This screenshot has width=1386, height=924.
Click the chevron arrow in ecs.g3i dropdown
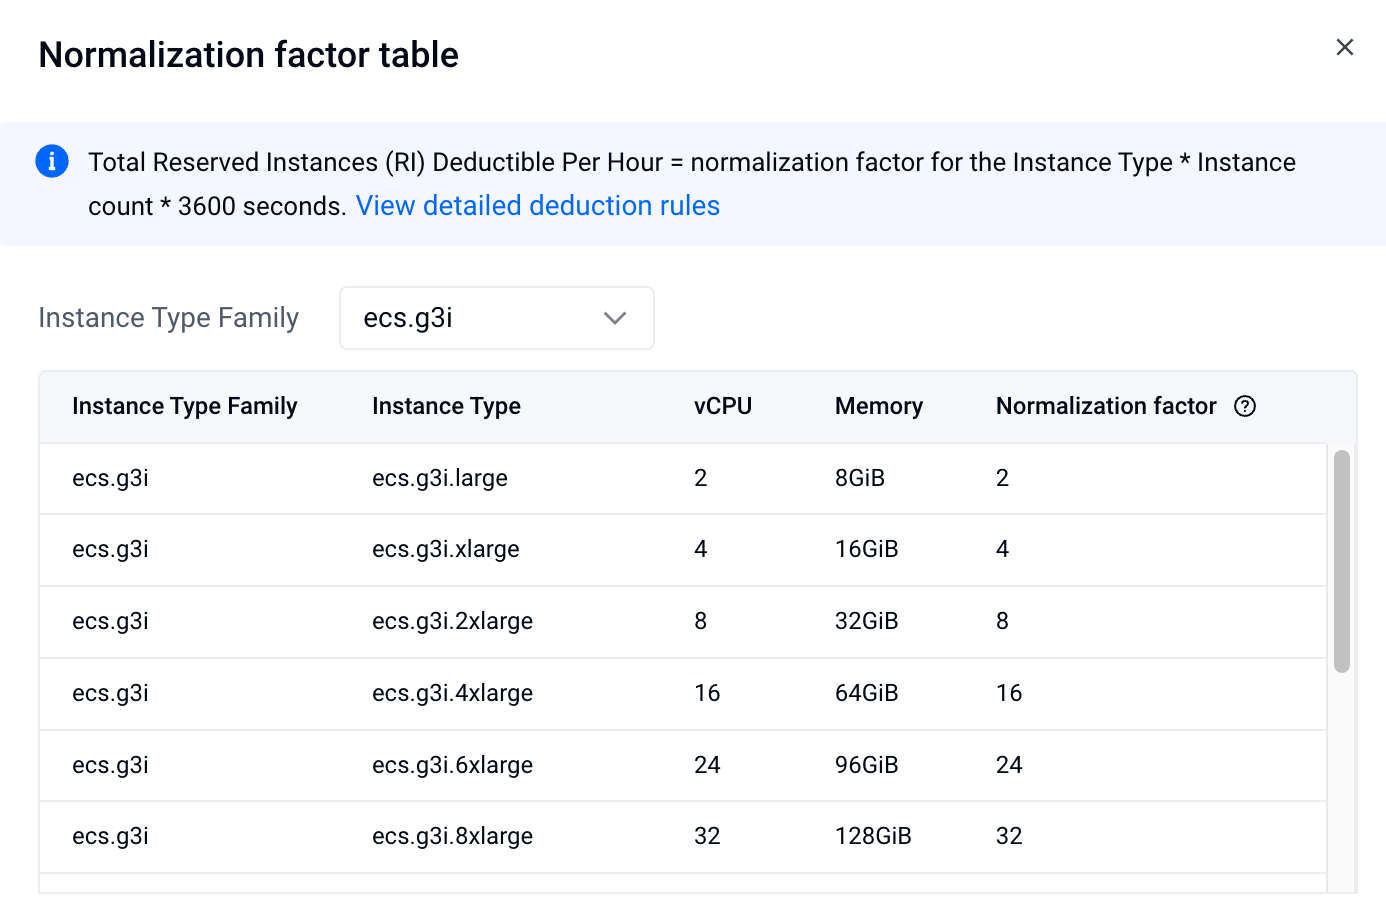[x=615, y=318]
